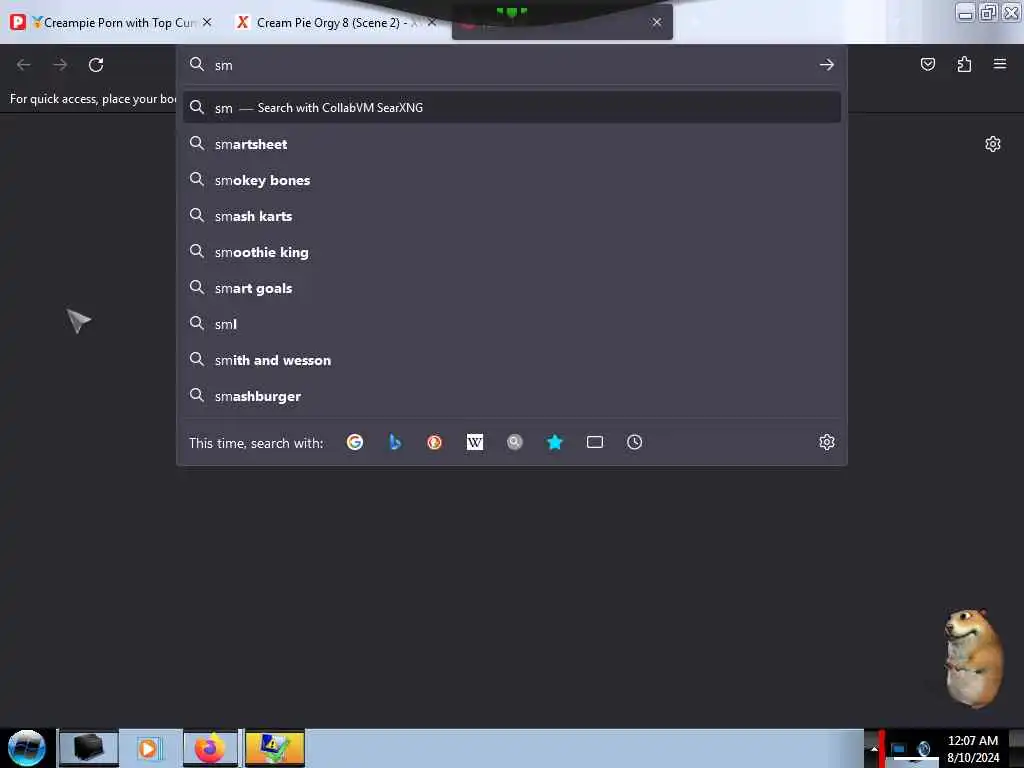Search this time with Wikipedia
This screenshot has height=768, width=1024.
[x=475, y=442]
